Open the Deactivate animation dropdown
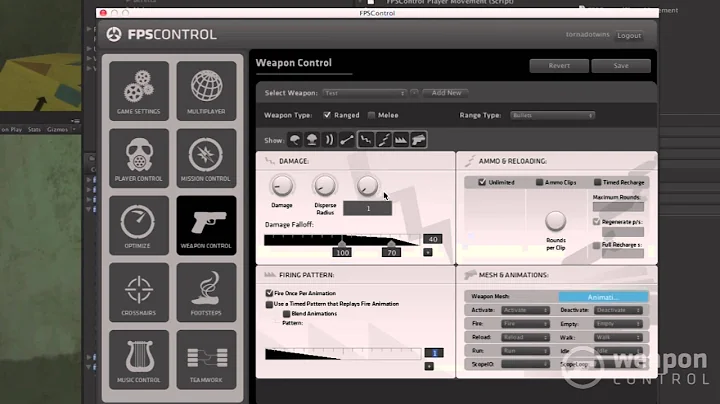Viewport: 720px width, 404px height. pos(618,310)
